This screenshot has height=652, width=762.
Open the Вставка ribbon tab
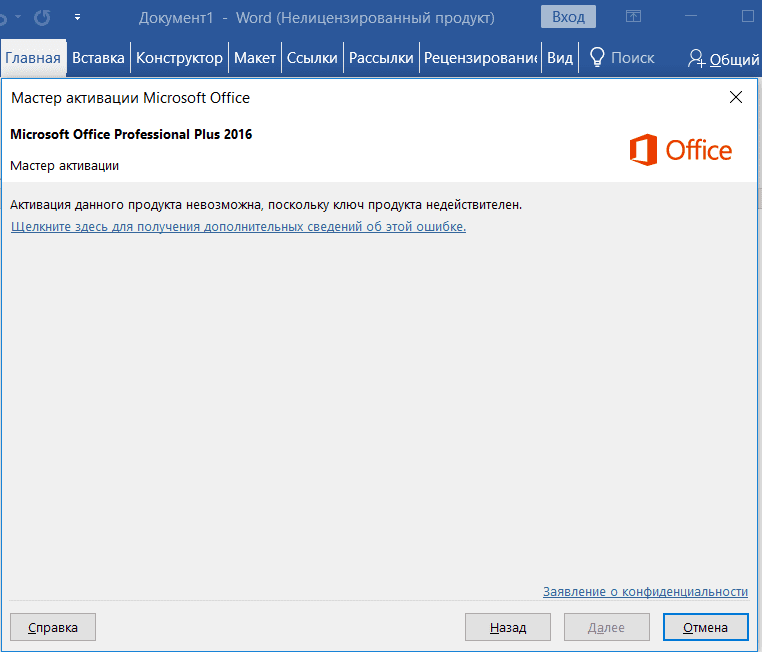[x=99, y=58]
